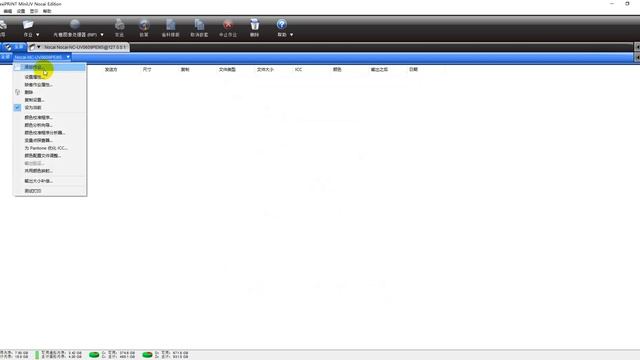Image resolution: width=640 pixels, height=360 pixels.
Task: Click the green C: drive disk icon
Action: [94, 355]
